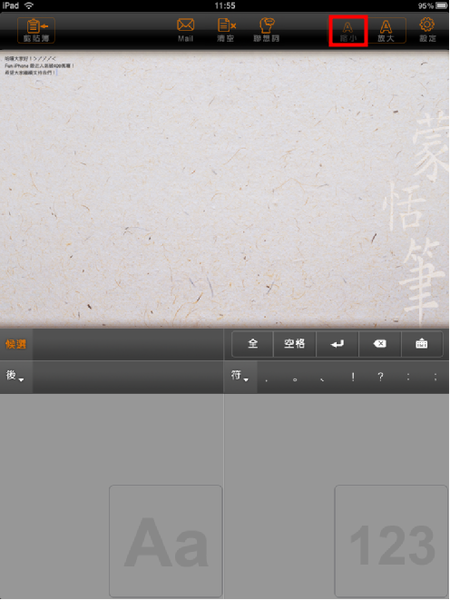Tap the Wi-Fi status icon
The height and width of the screenshot is (600, 450).
coord(29,6)
